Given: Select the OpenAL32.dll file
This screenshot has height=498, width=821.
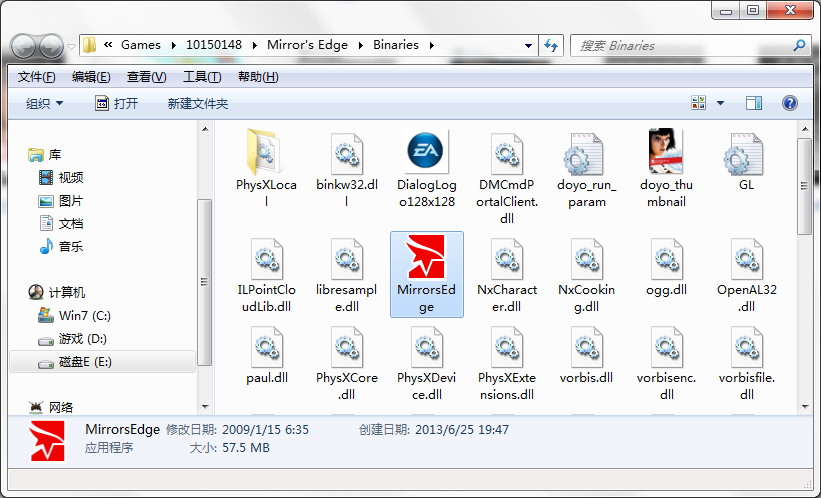Looking at the screenshot, I should coord(747,275).
